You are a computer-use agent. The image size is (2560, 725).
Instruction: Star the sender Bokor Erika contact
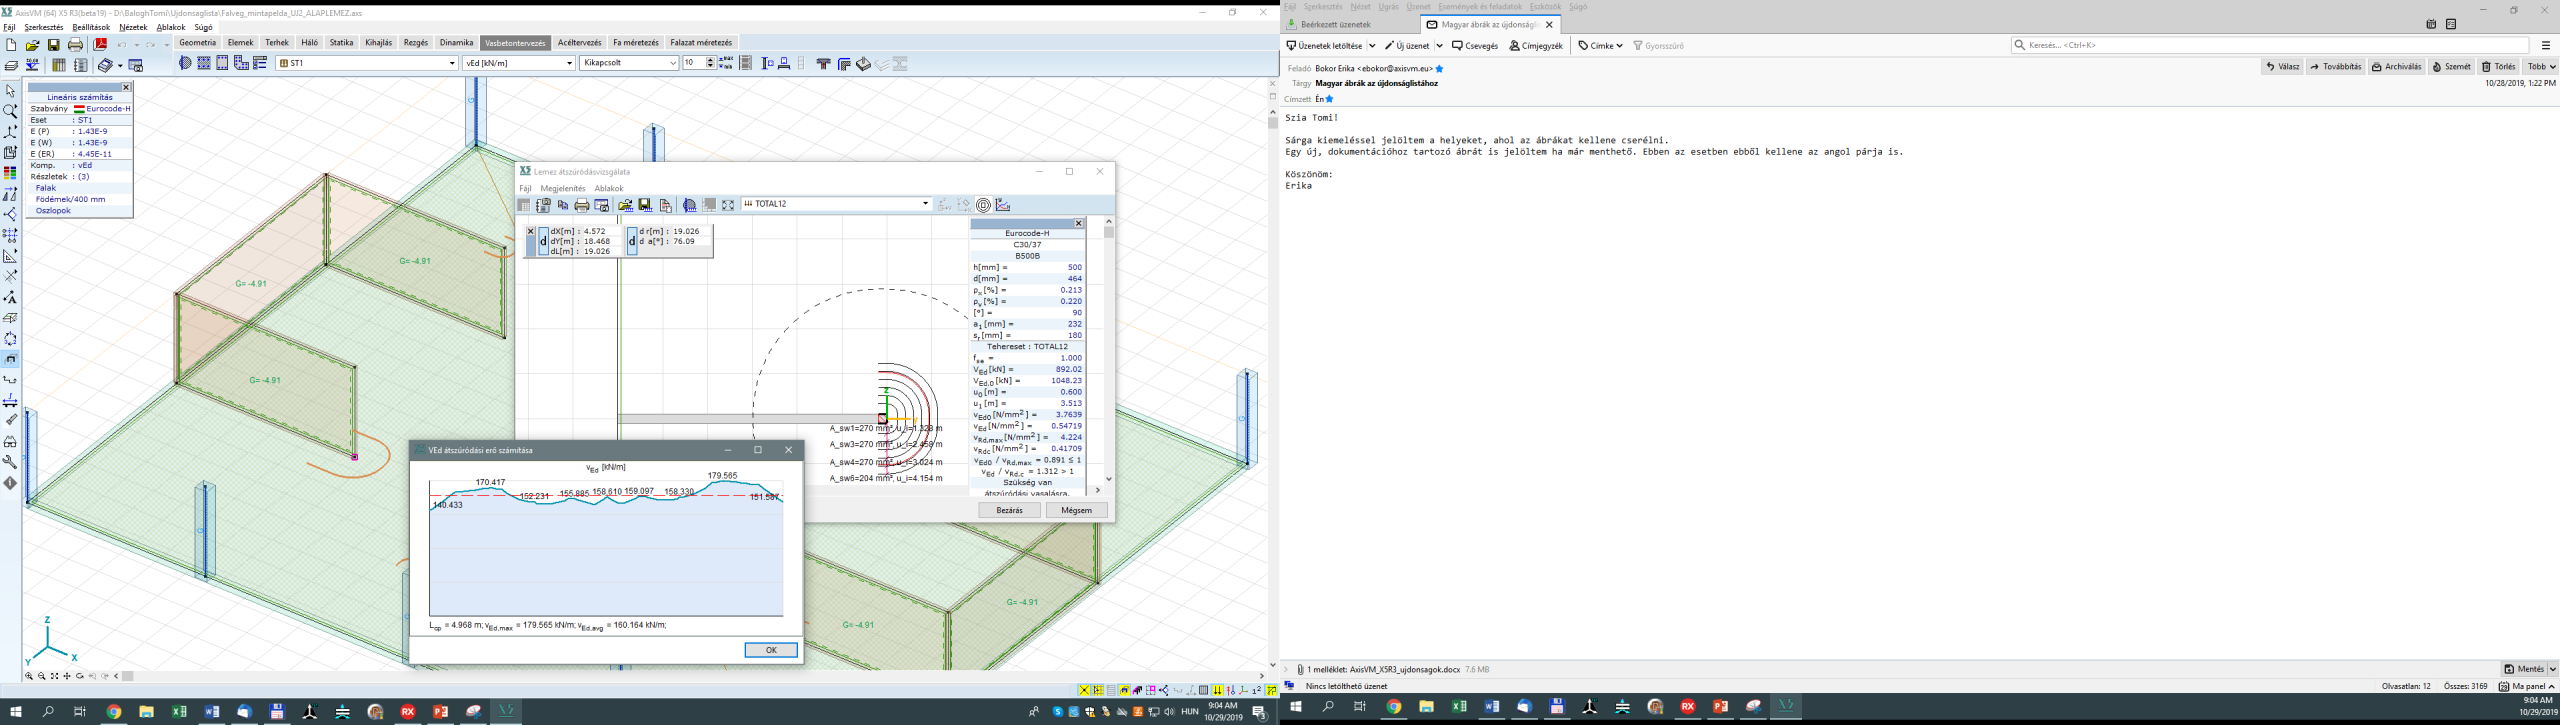pos(1440,69)
